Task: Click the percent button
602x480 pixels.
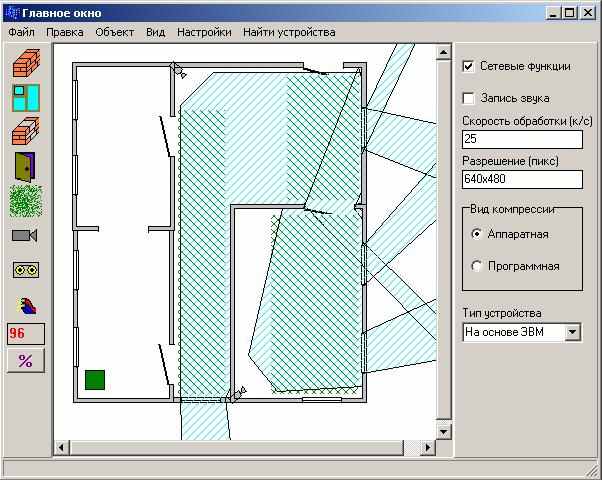Action: 26,361
